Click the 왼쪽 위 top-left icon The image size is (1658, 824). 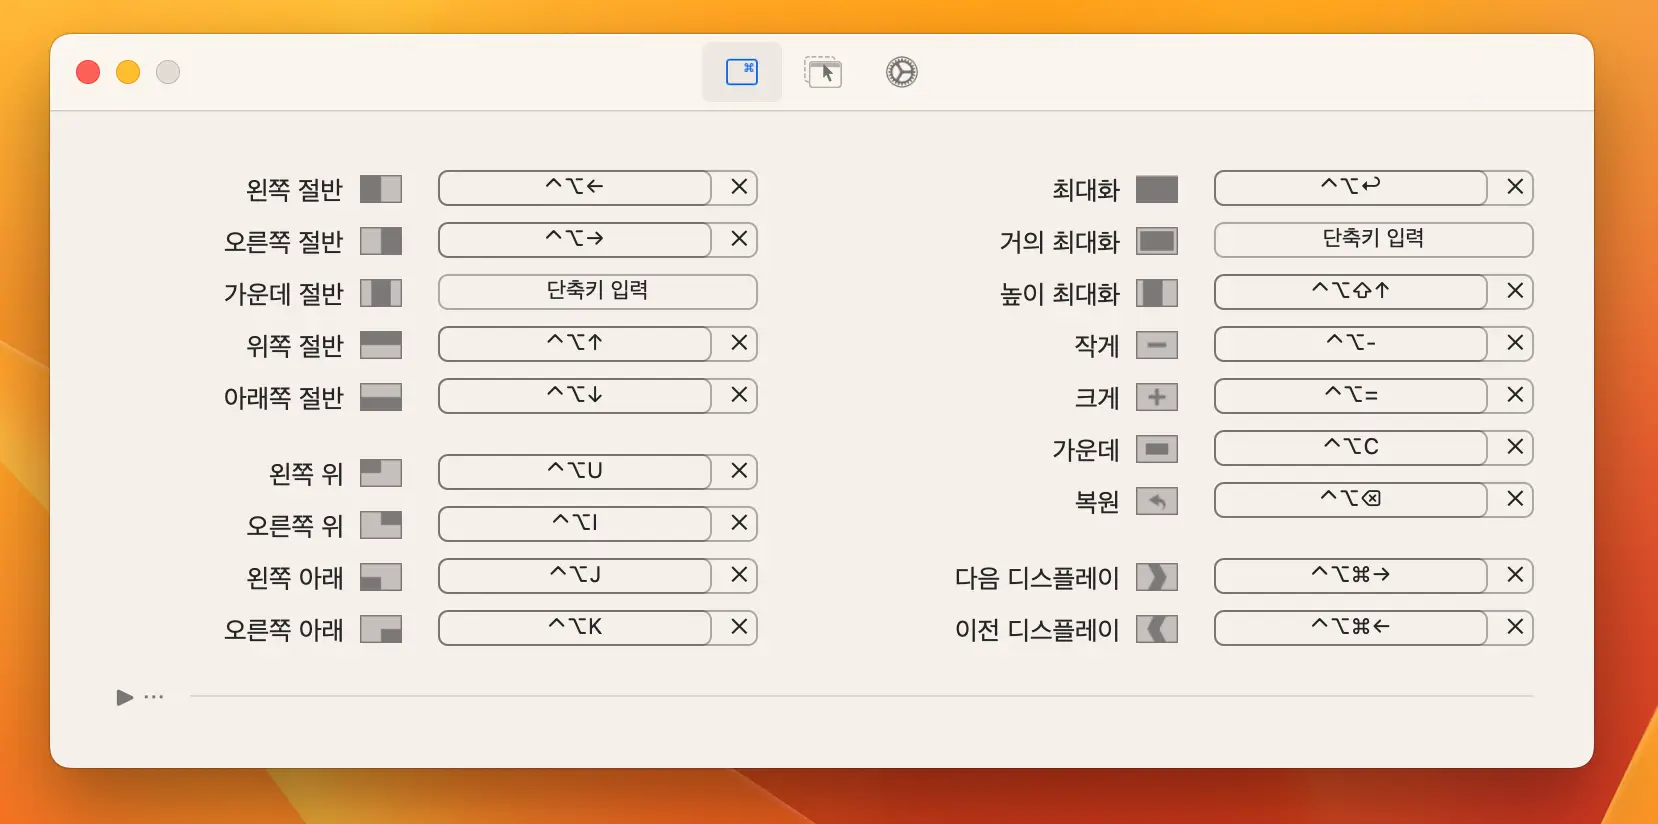[381, 473]
